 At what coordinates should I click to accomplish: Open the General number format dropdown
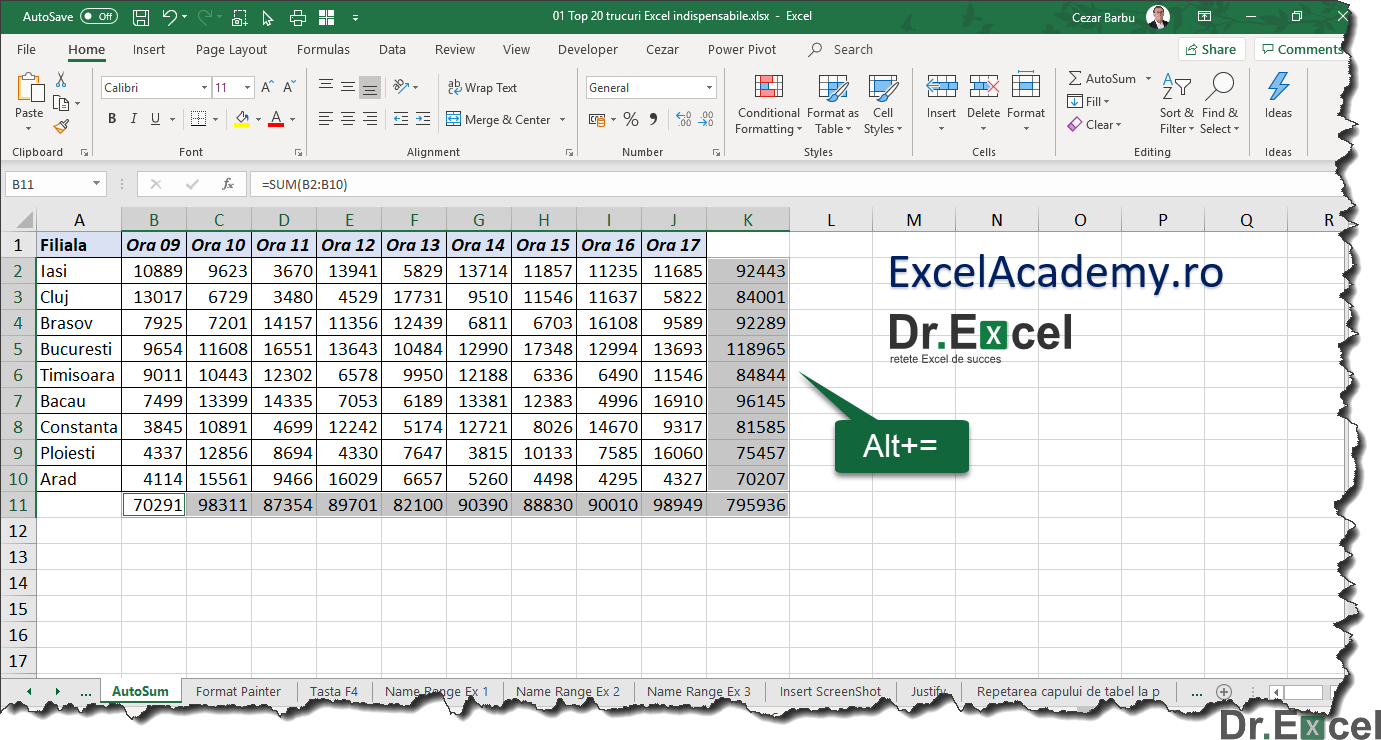click(x=710, y=87)
